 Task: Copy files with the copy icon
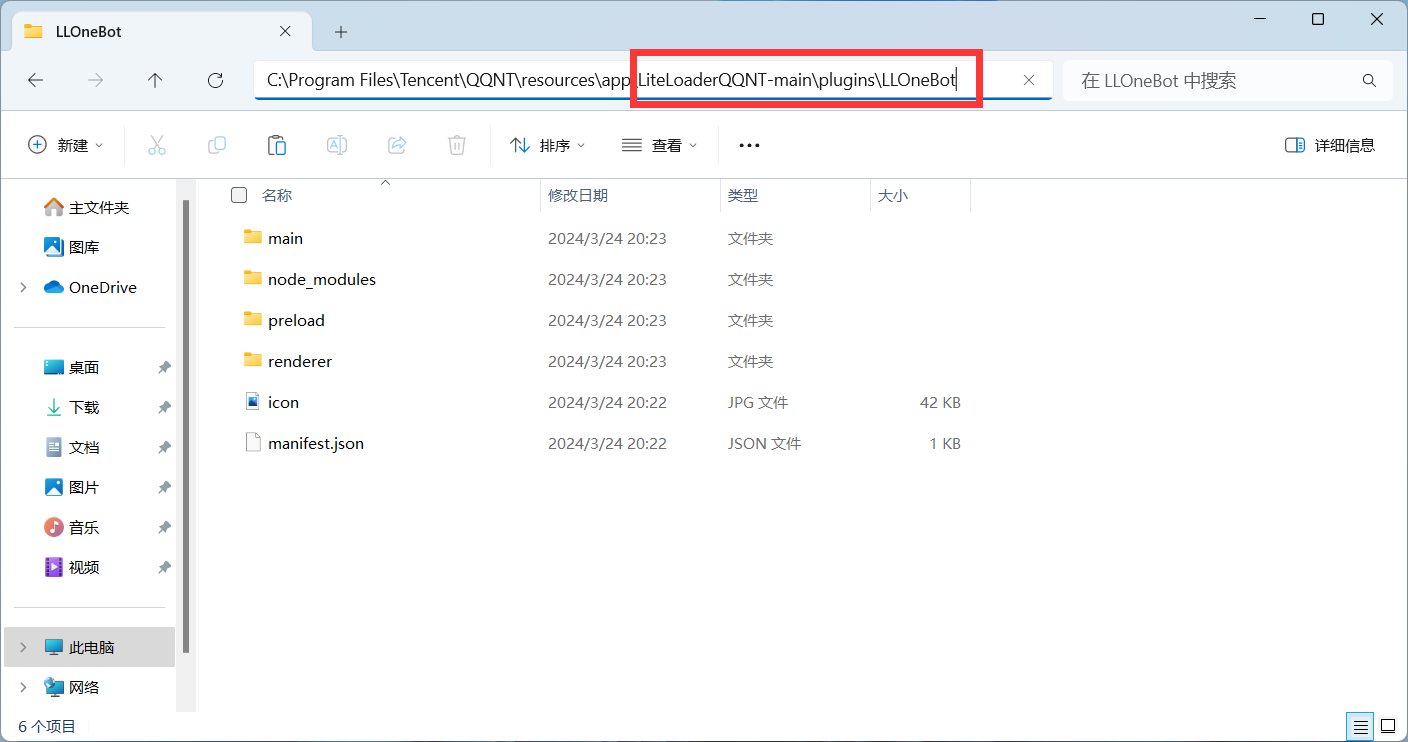(x=217, y=144)
